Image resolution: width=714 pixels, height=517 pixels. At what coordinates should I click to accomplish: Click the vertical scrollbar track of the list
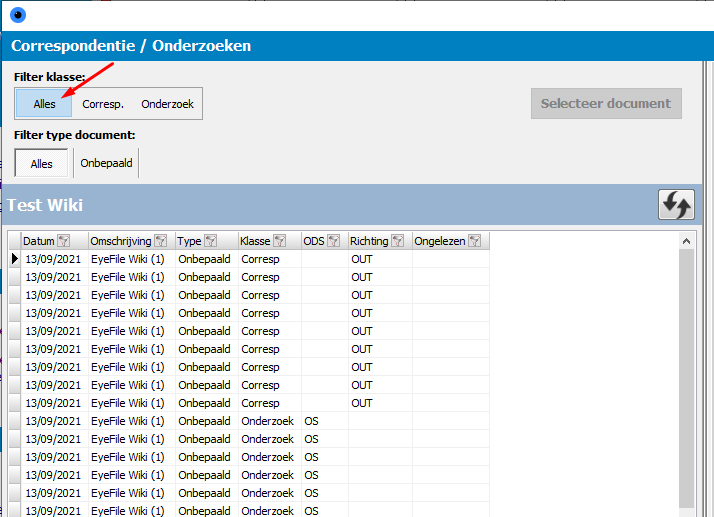tap(686, 378)
